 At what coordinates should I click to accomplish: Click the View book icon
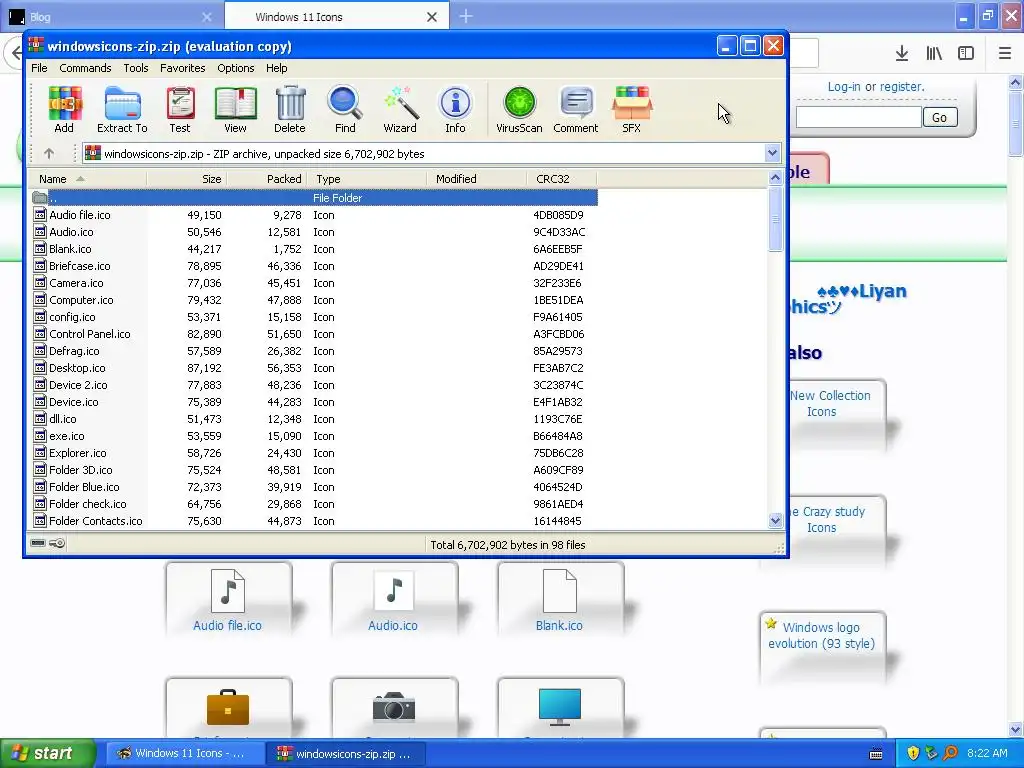click(235, 109)
